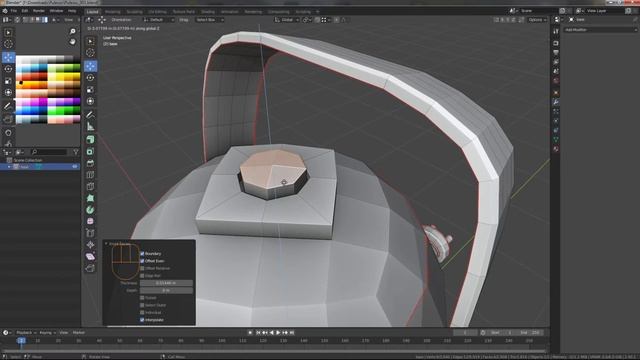Open the Window menu
Viewport: 640px width, 360px height.
tap(56, 11)
